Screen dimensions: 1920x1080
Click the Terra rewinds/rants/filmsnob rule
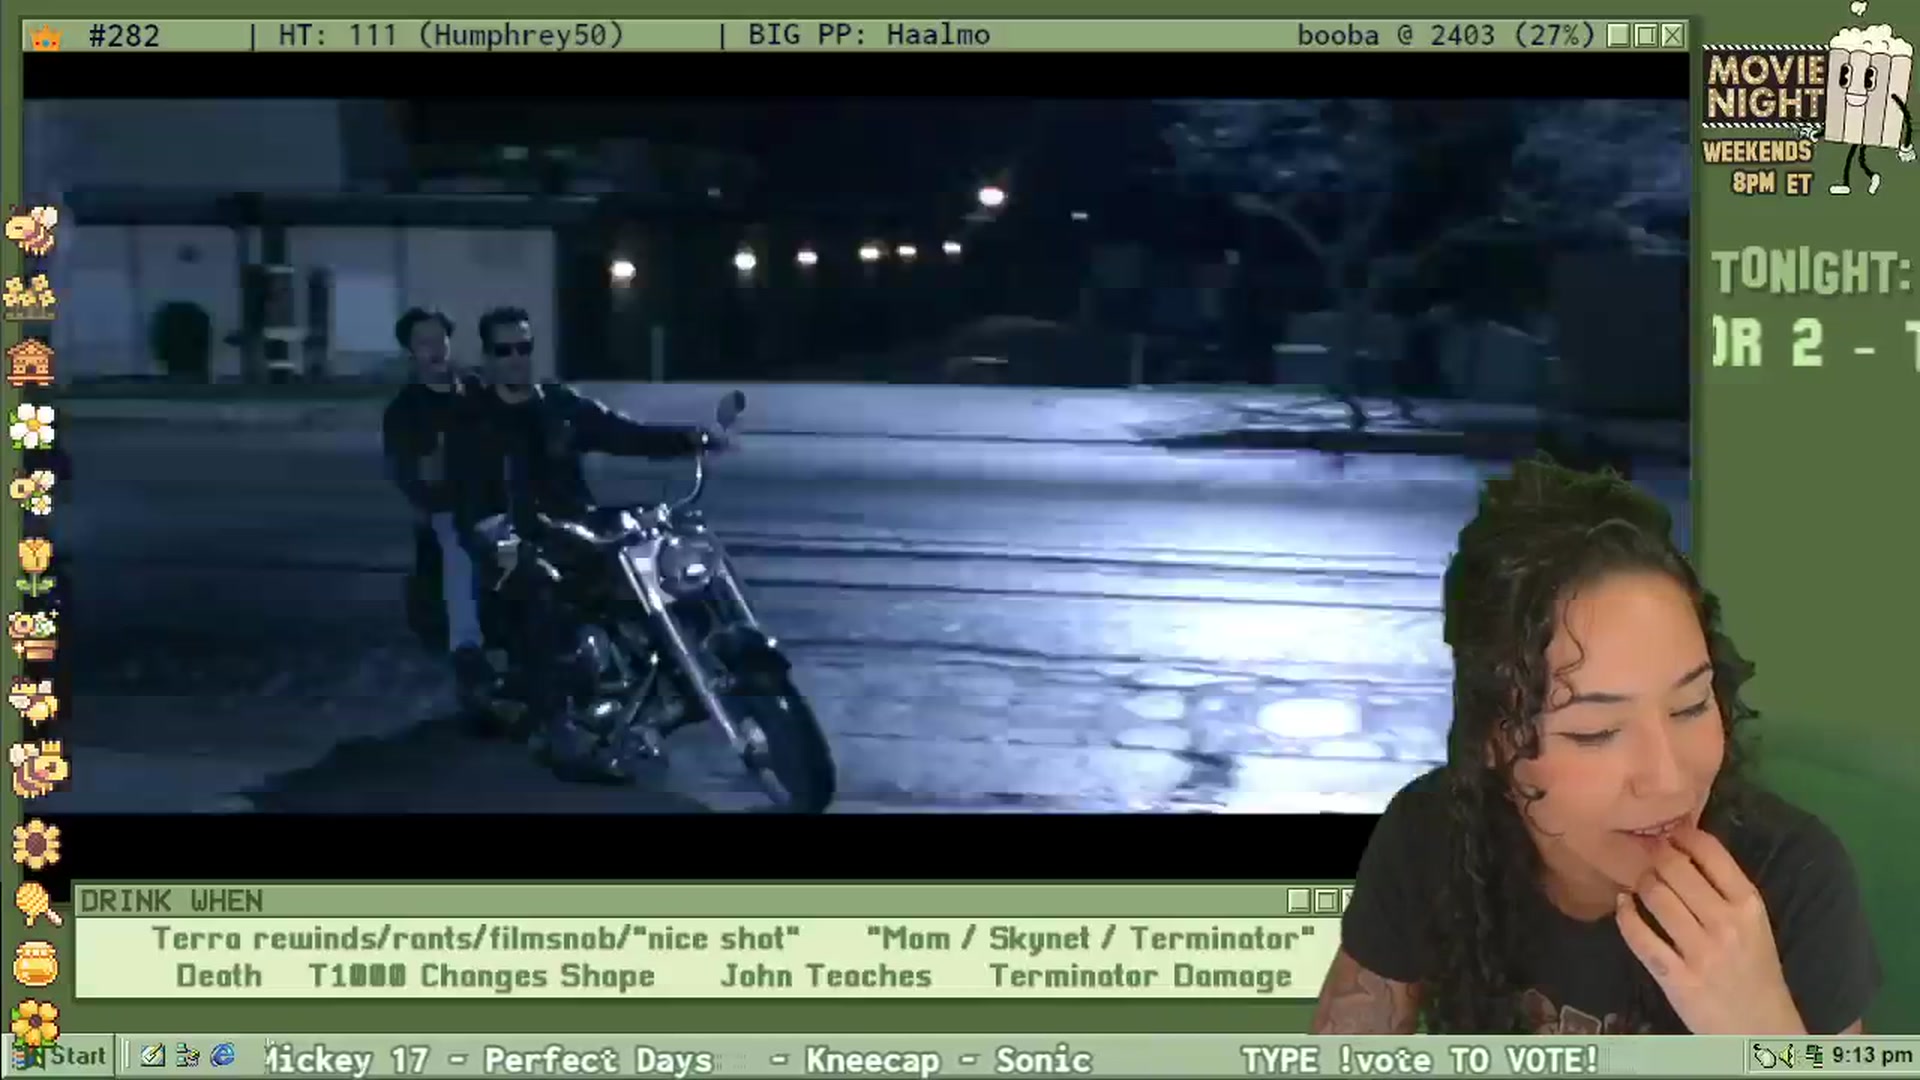click(476, 938)
